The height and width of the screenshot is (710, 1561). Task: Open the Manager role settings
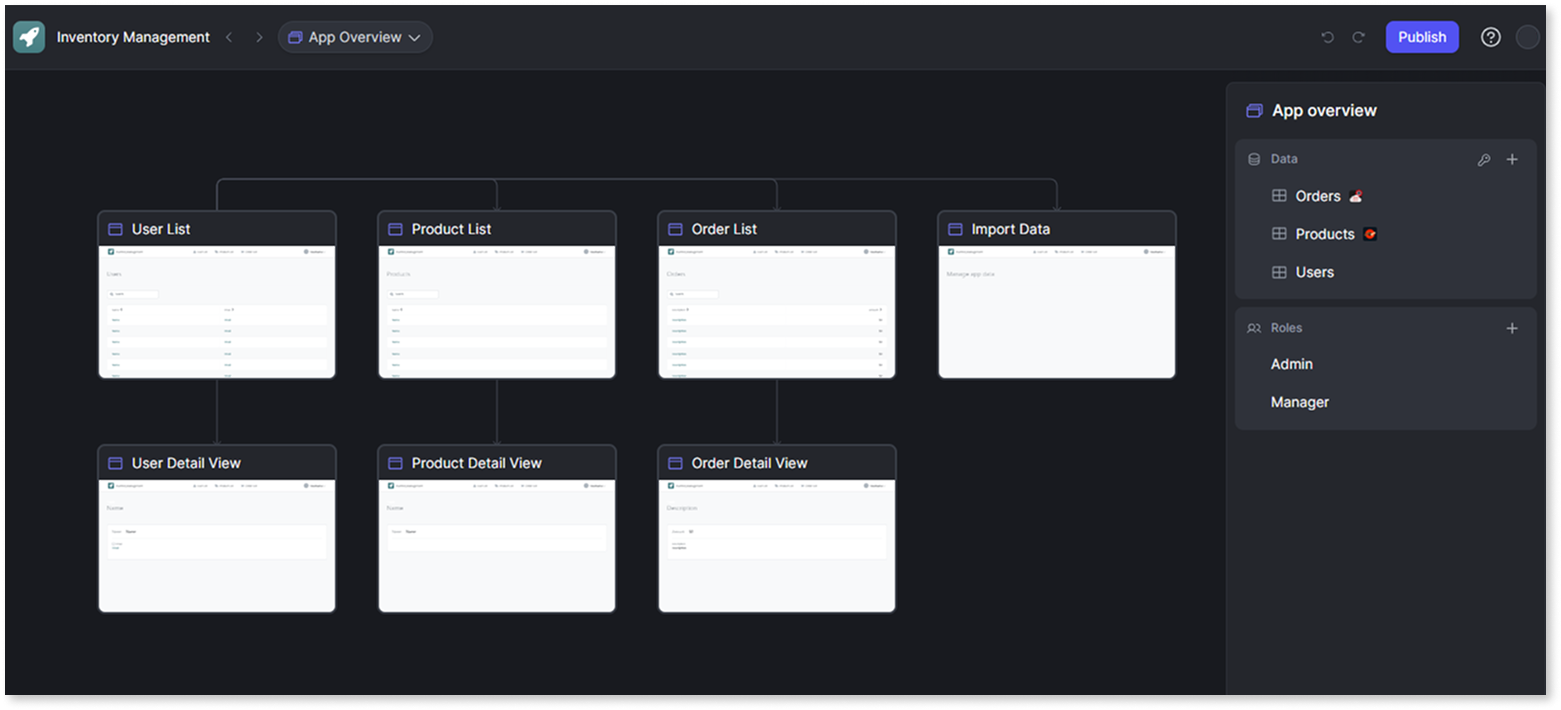pos(1299,401)
